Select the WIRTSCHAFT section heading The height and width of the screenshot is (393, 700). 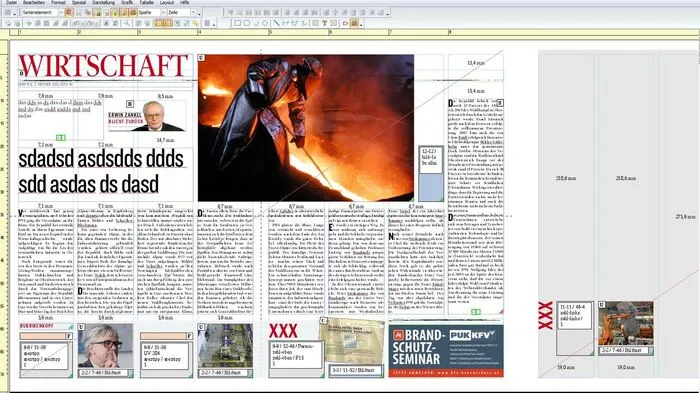point(103,66)
